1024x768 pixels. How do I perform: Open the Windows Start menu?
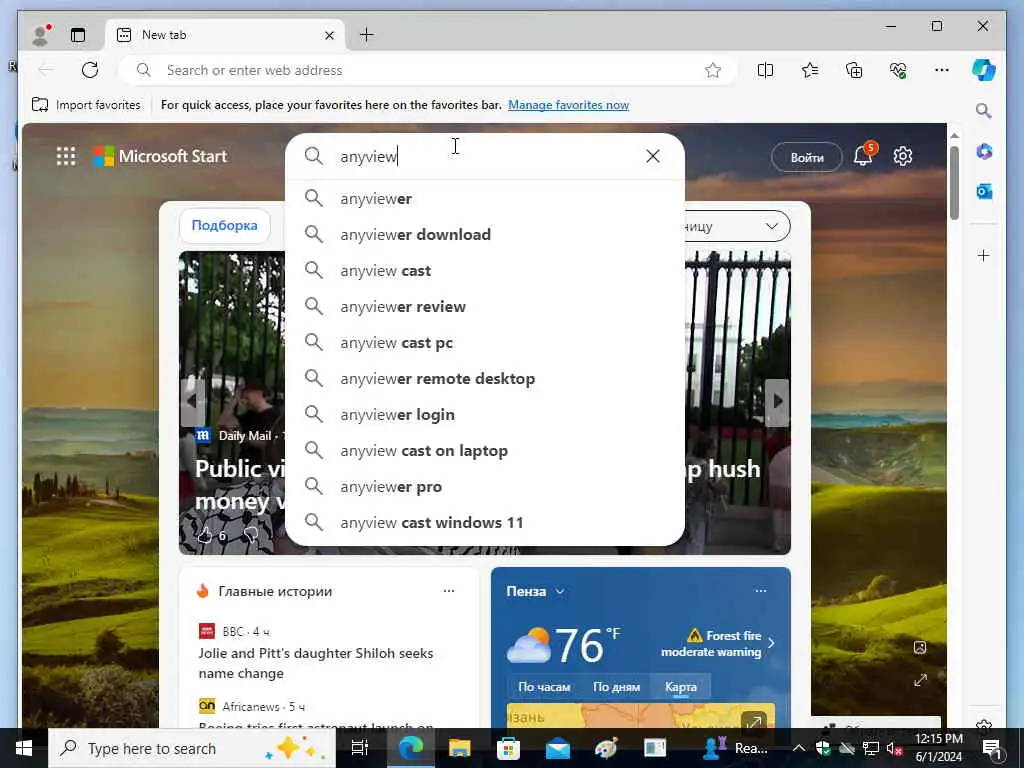24,748
